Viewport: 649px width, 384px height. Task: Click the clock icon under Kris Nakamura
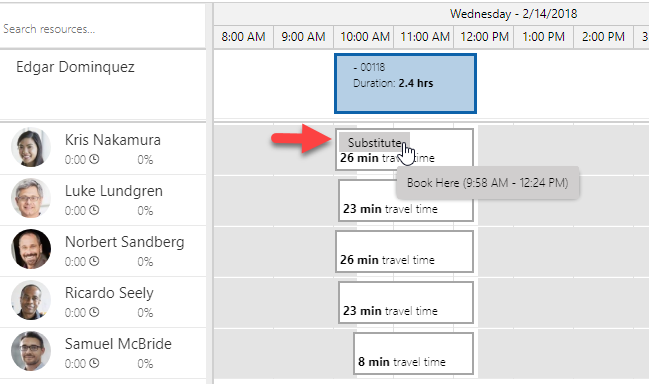tap(94, 159)
